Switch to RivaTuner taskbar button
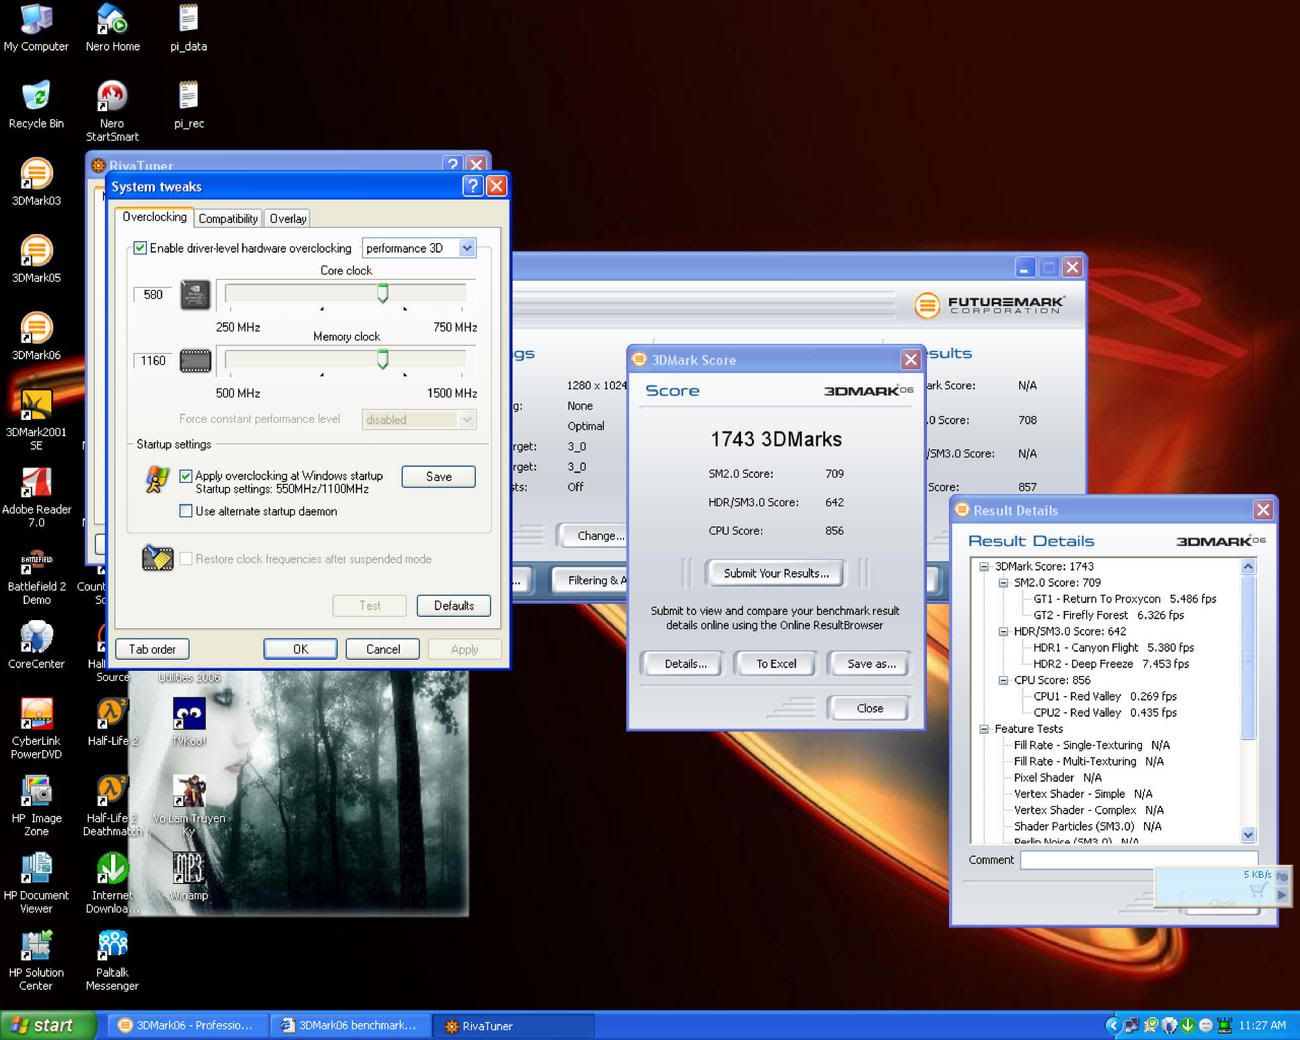The height and width of the screenshot is (1040, 1300). tap(514, 1025)
